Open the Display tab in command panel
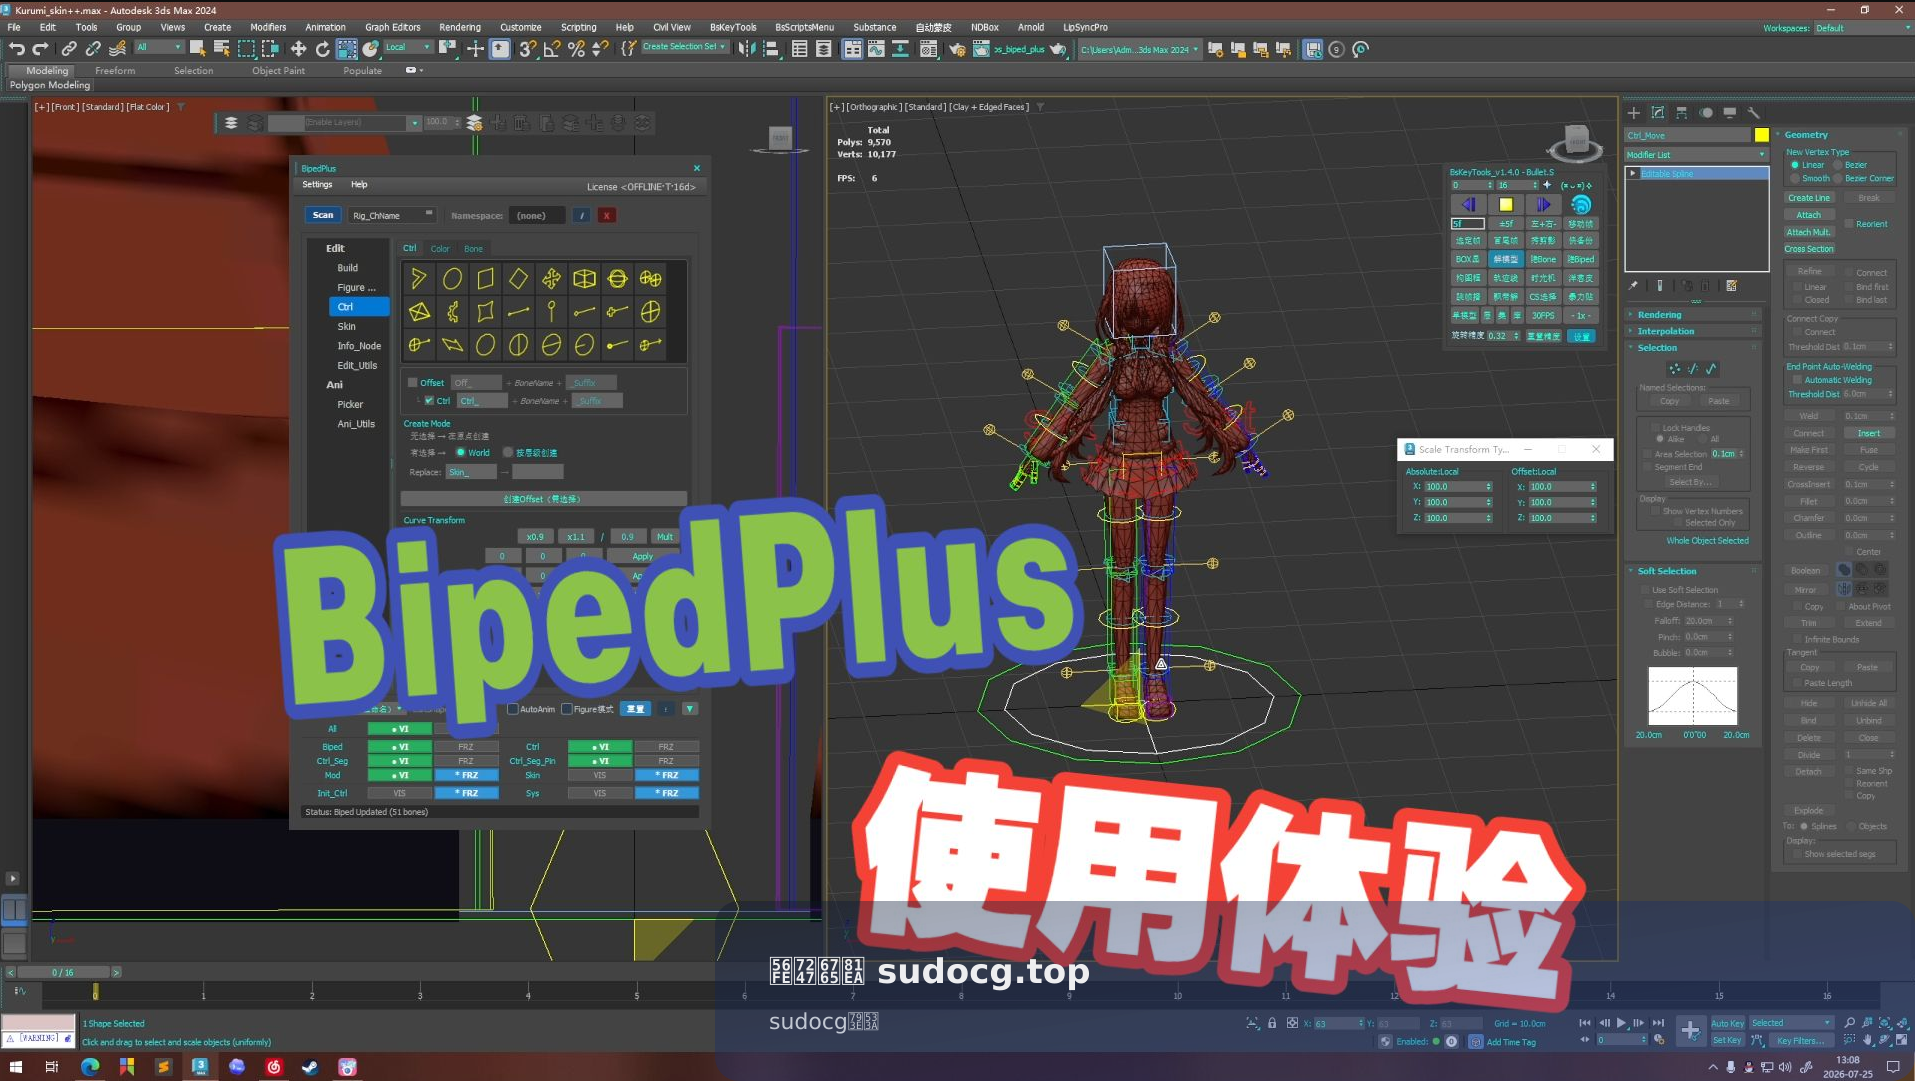This screenshot has width=1915, height=1081. pos(1730,113)
